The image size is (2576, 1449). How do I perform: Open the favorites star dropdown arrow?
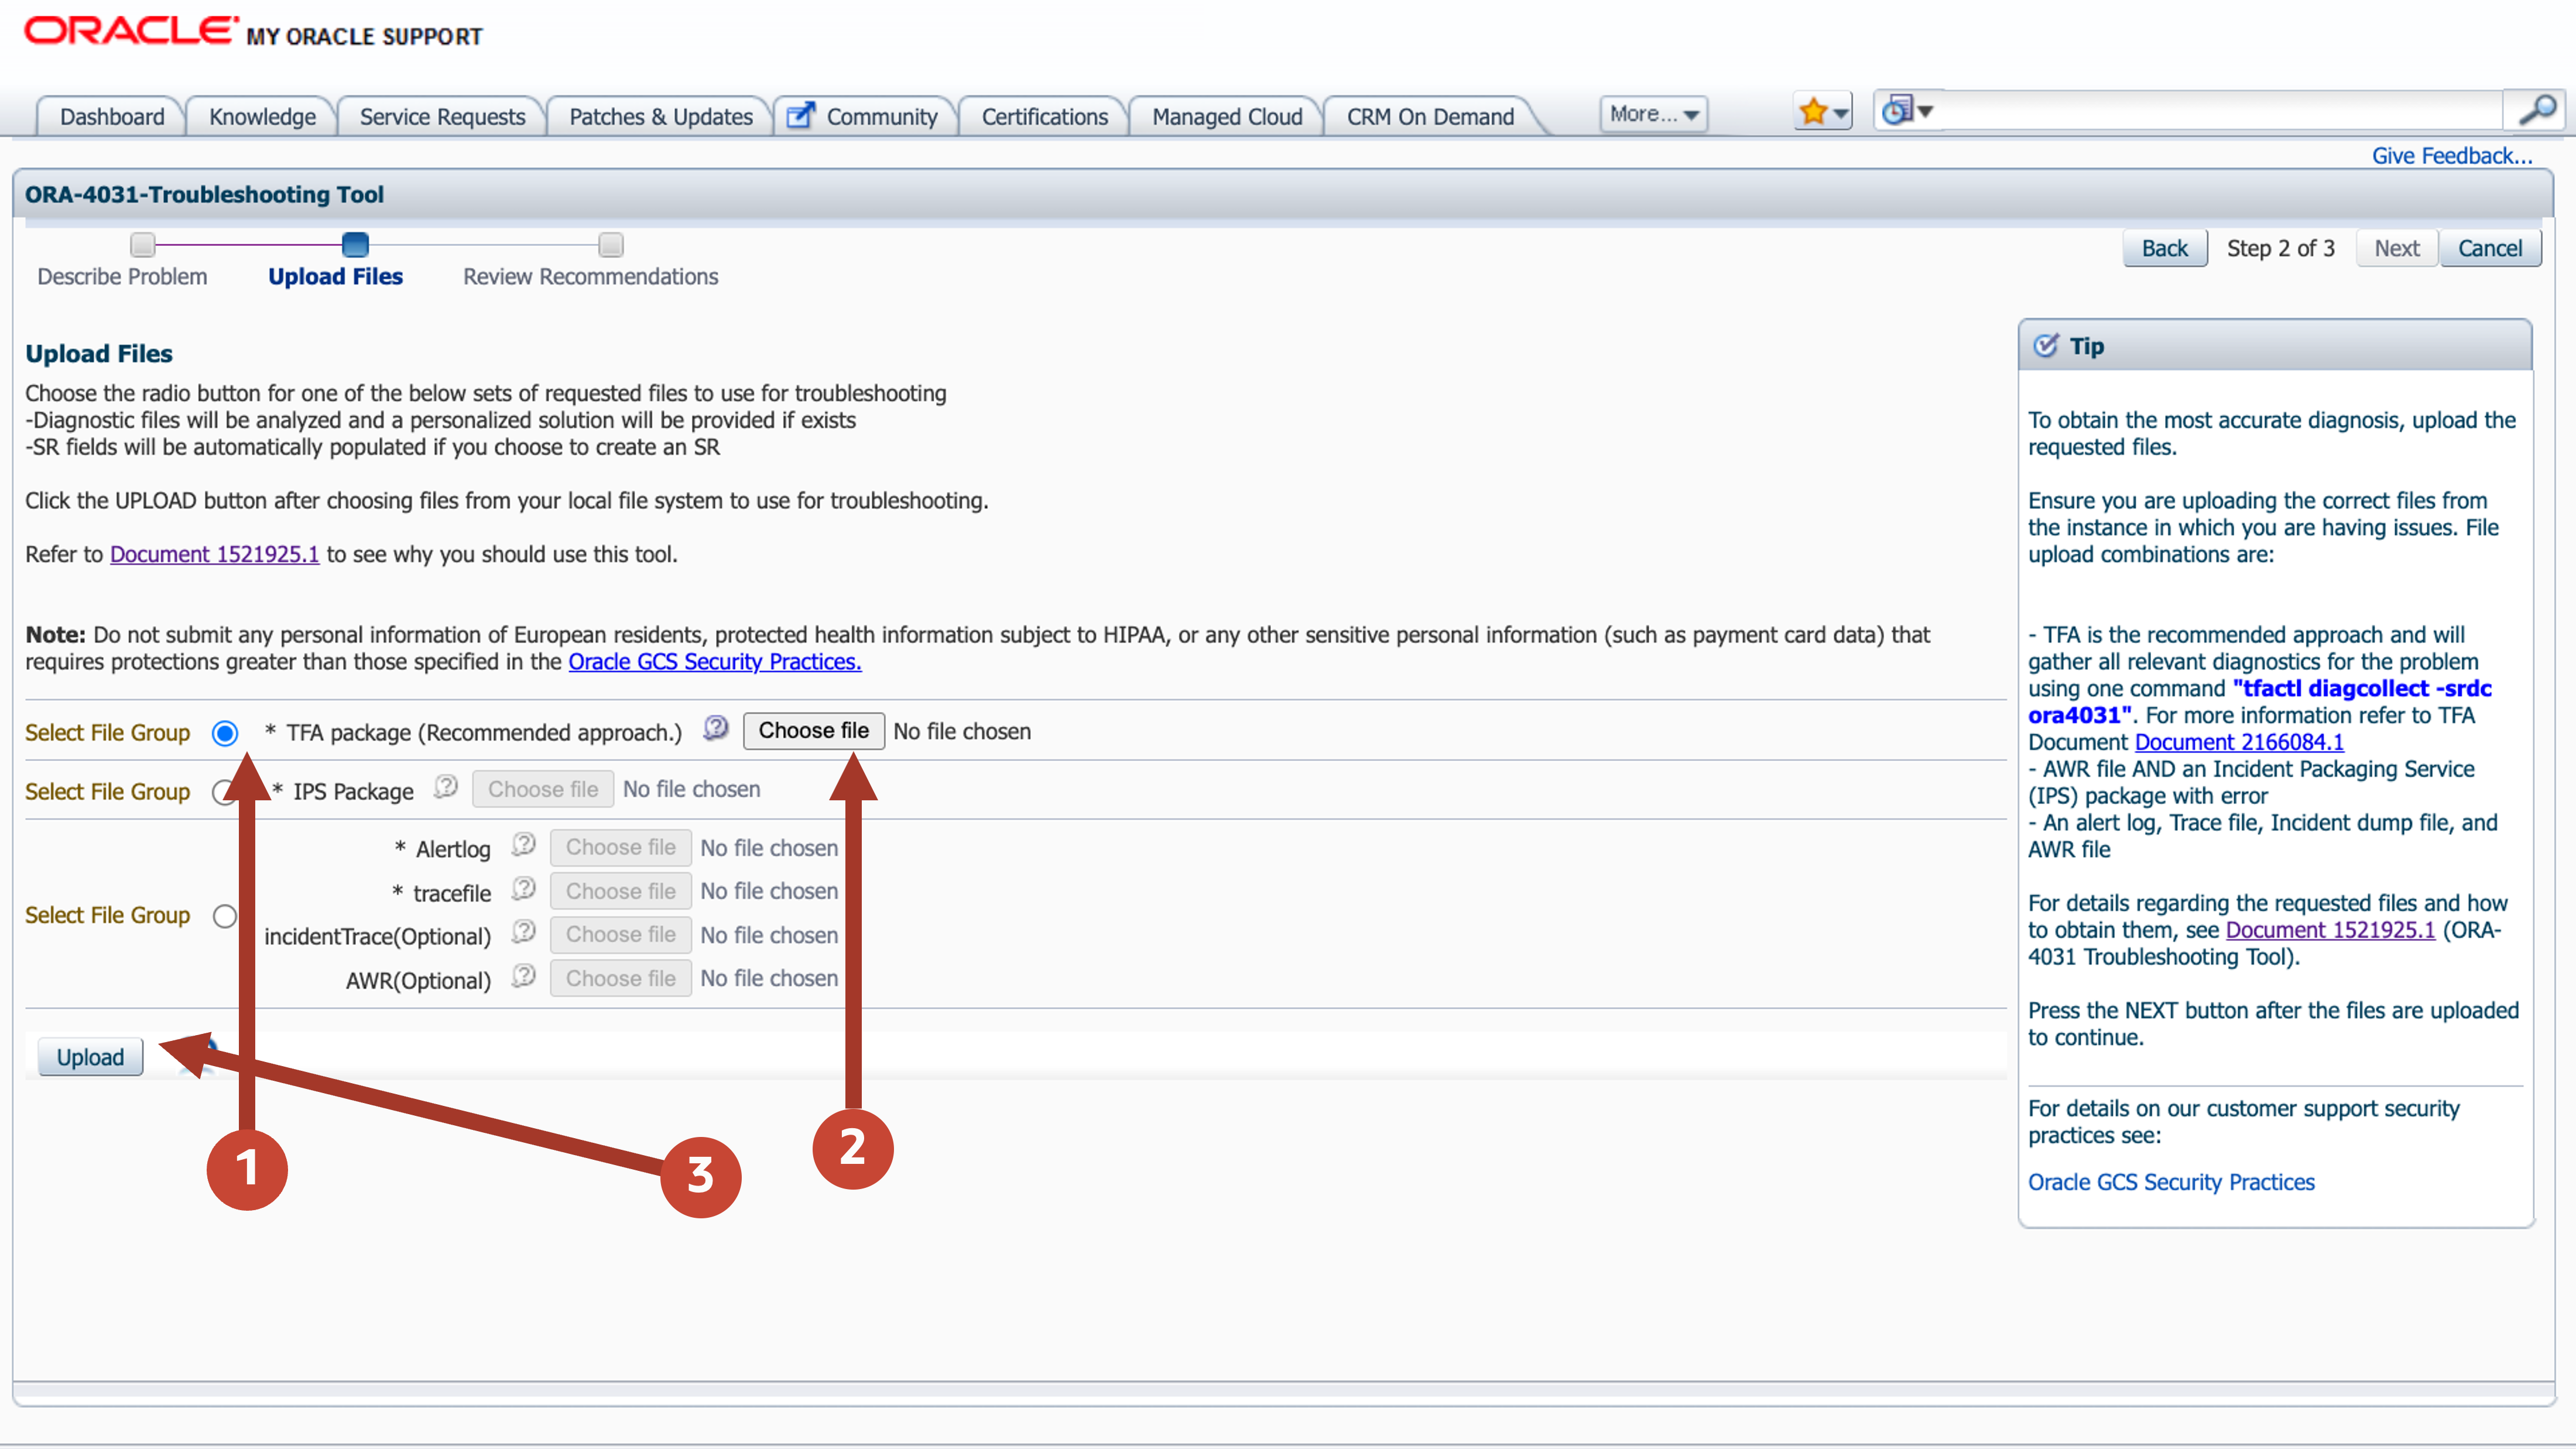pos(1841,113)
